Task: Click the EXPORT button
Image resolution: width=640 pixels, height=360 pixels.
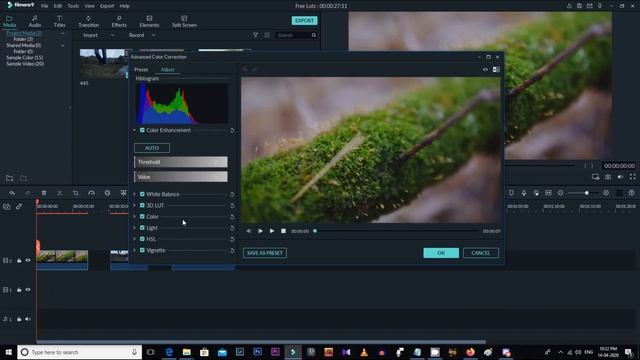Action: 304,20
